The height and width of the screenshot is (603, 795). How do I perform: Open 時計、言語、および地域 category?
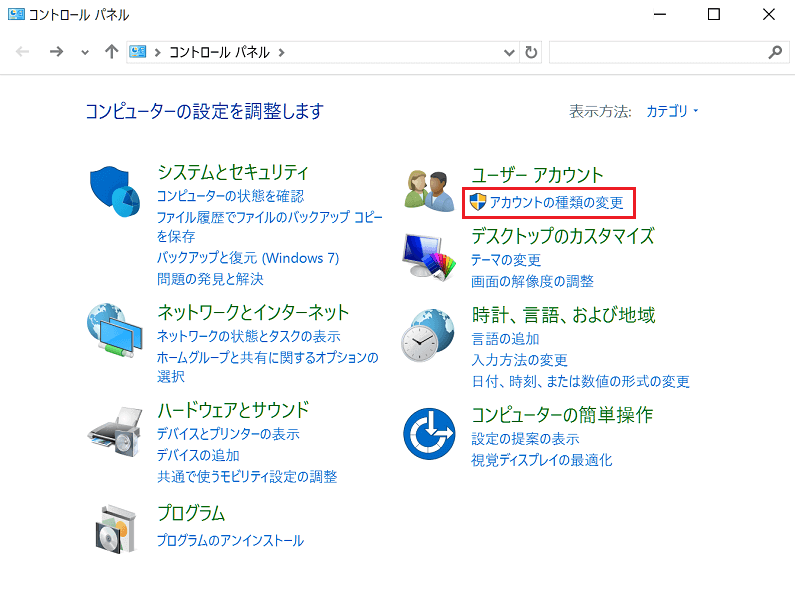[563, 315]
